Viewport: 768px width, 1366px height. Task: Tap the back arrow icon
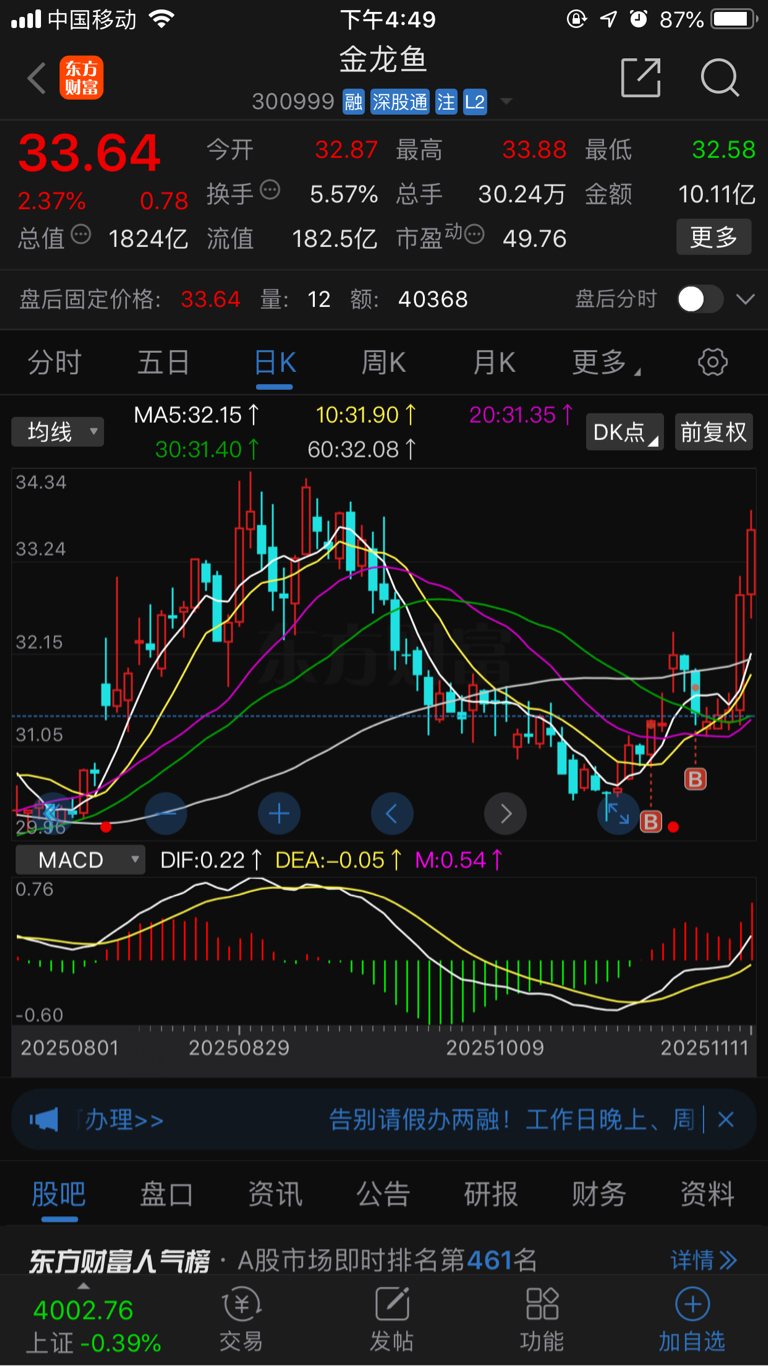37,78
